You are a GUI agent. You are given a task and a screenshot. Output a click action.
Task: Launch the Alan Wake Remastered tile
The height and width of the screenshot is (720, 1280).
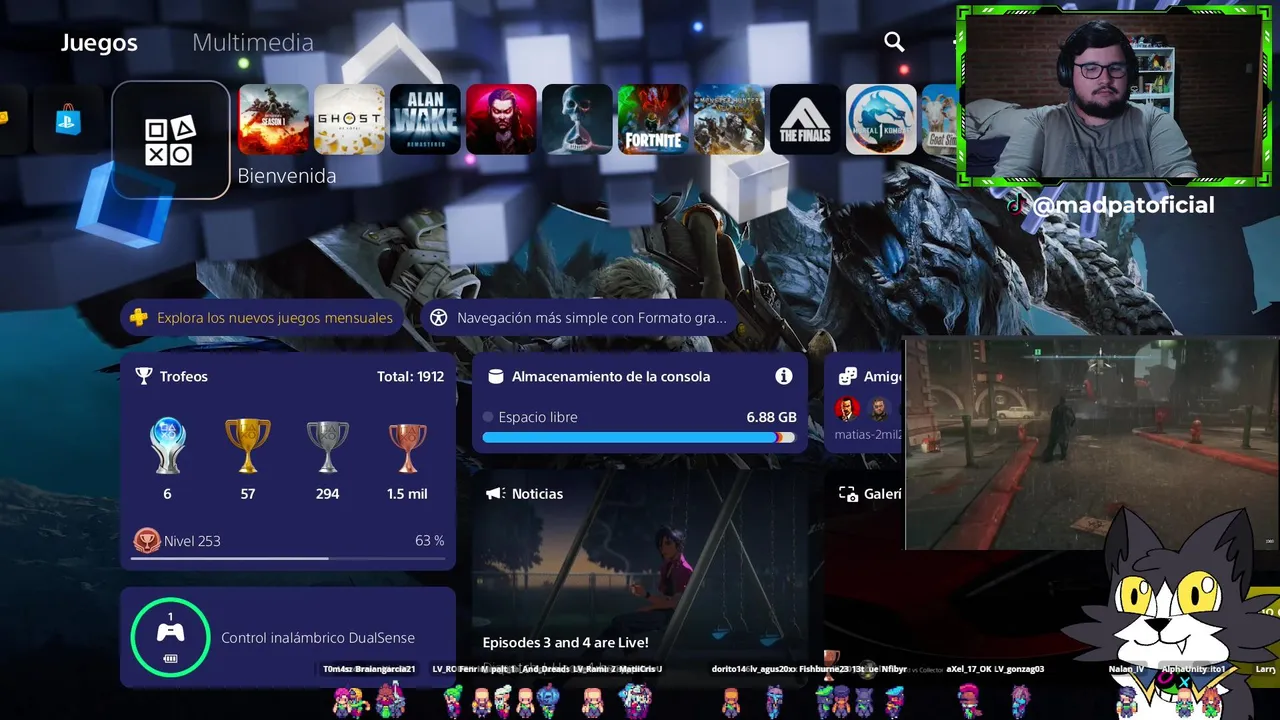[x=425, y=119]
